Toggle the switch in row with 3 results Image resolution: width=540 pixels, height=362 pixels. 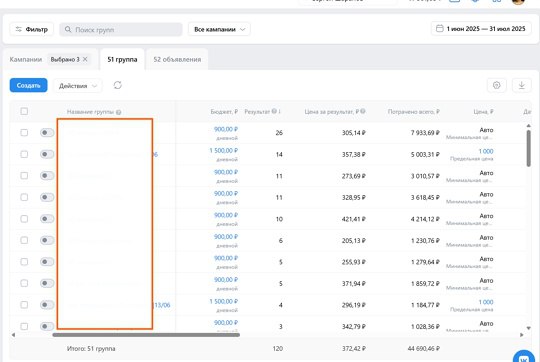(x=47, y=326)
